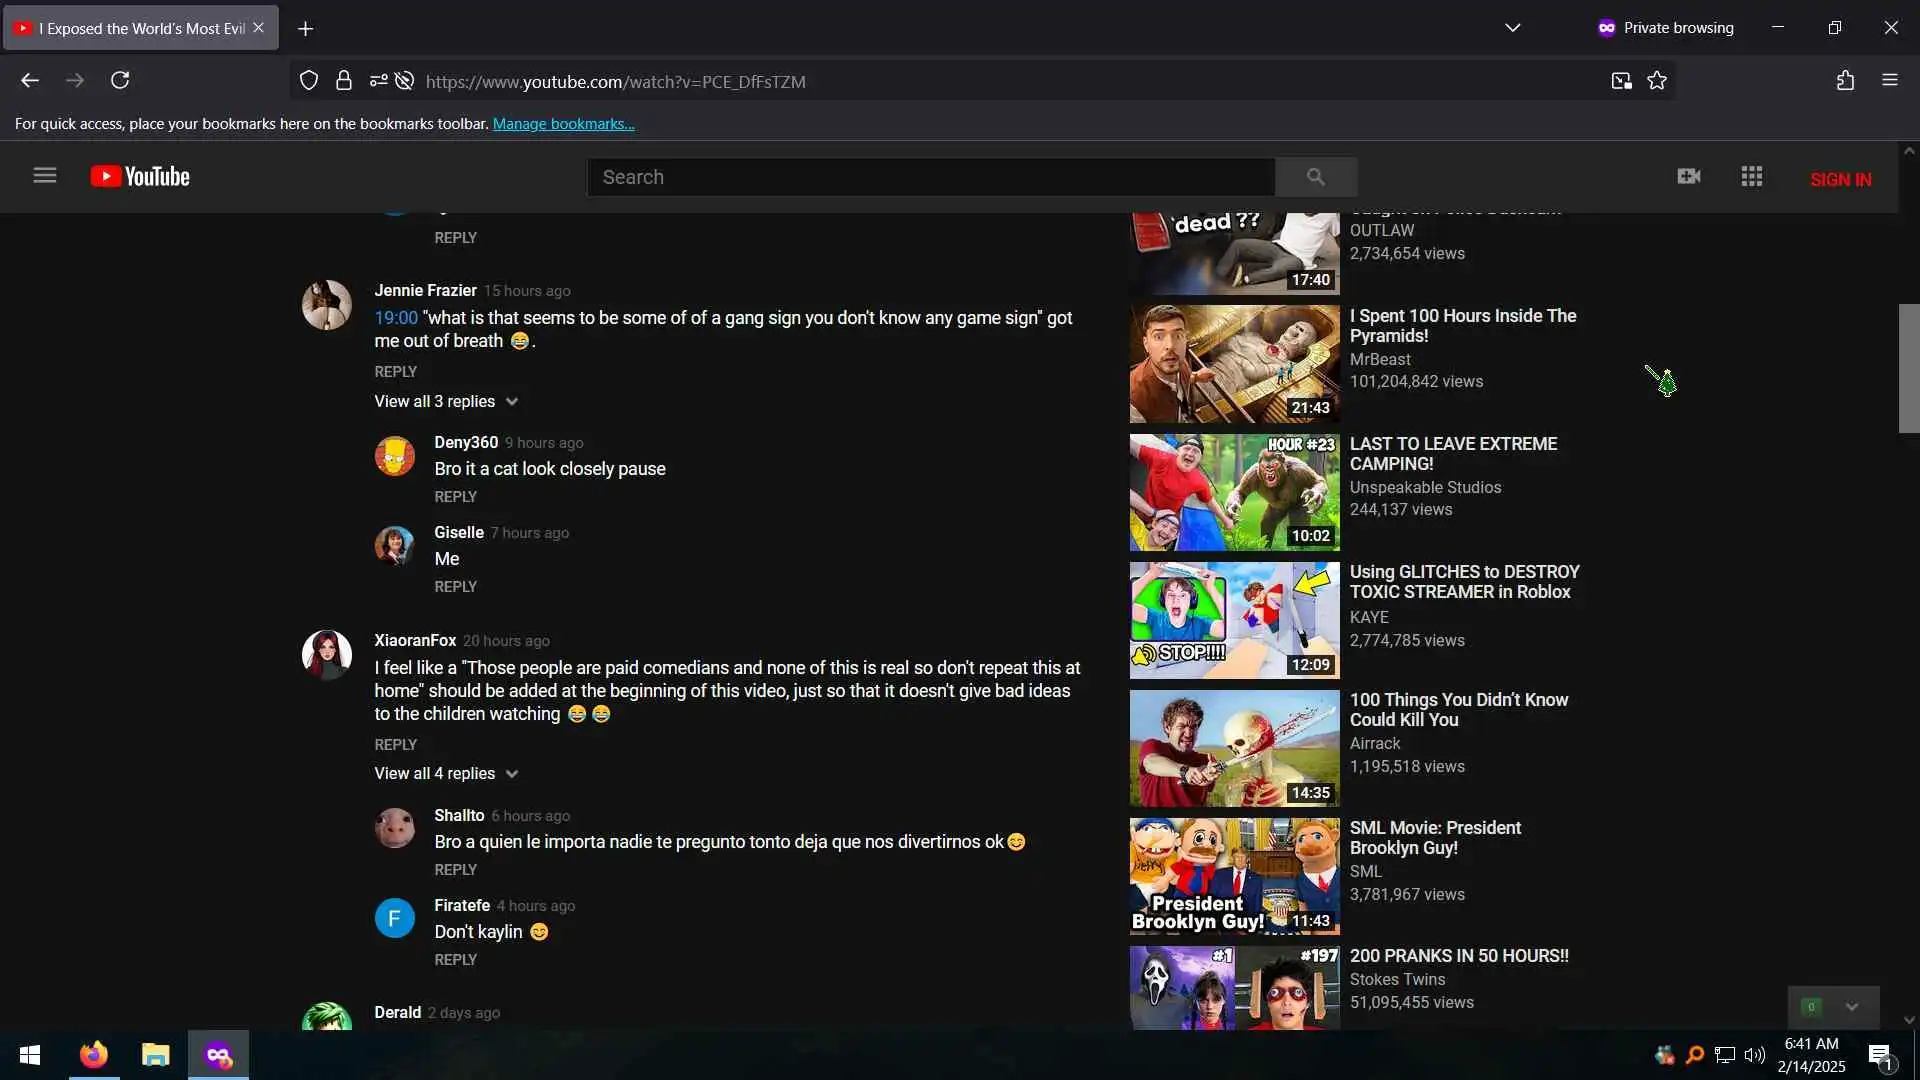The width and height of the screenshot is (1920, 1080).
Task: Open the YouTube apps grid icon
Action: pos(1751,177)
